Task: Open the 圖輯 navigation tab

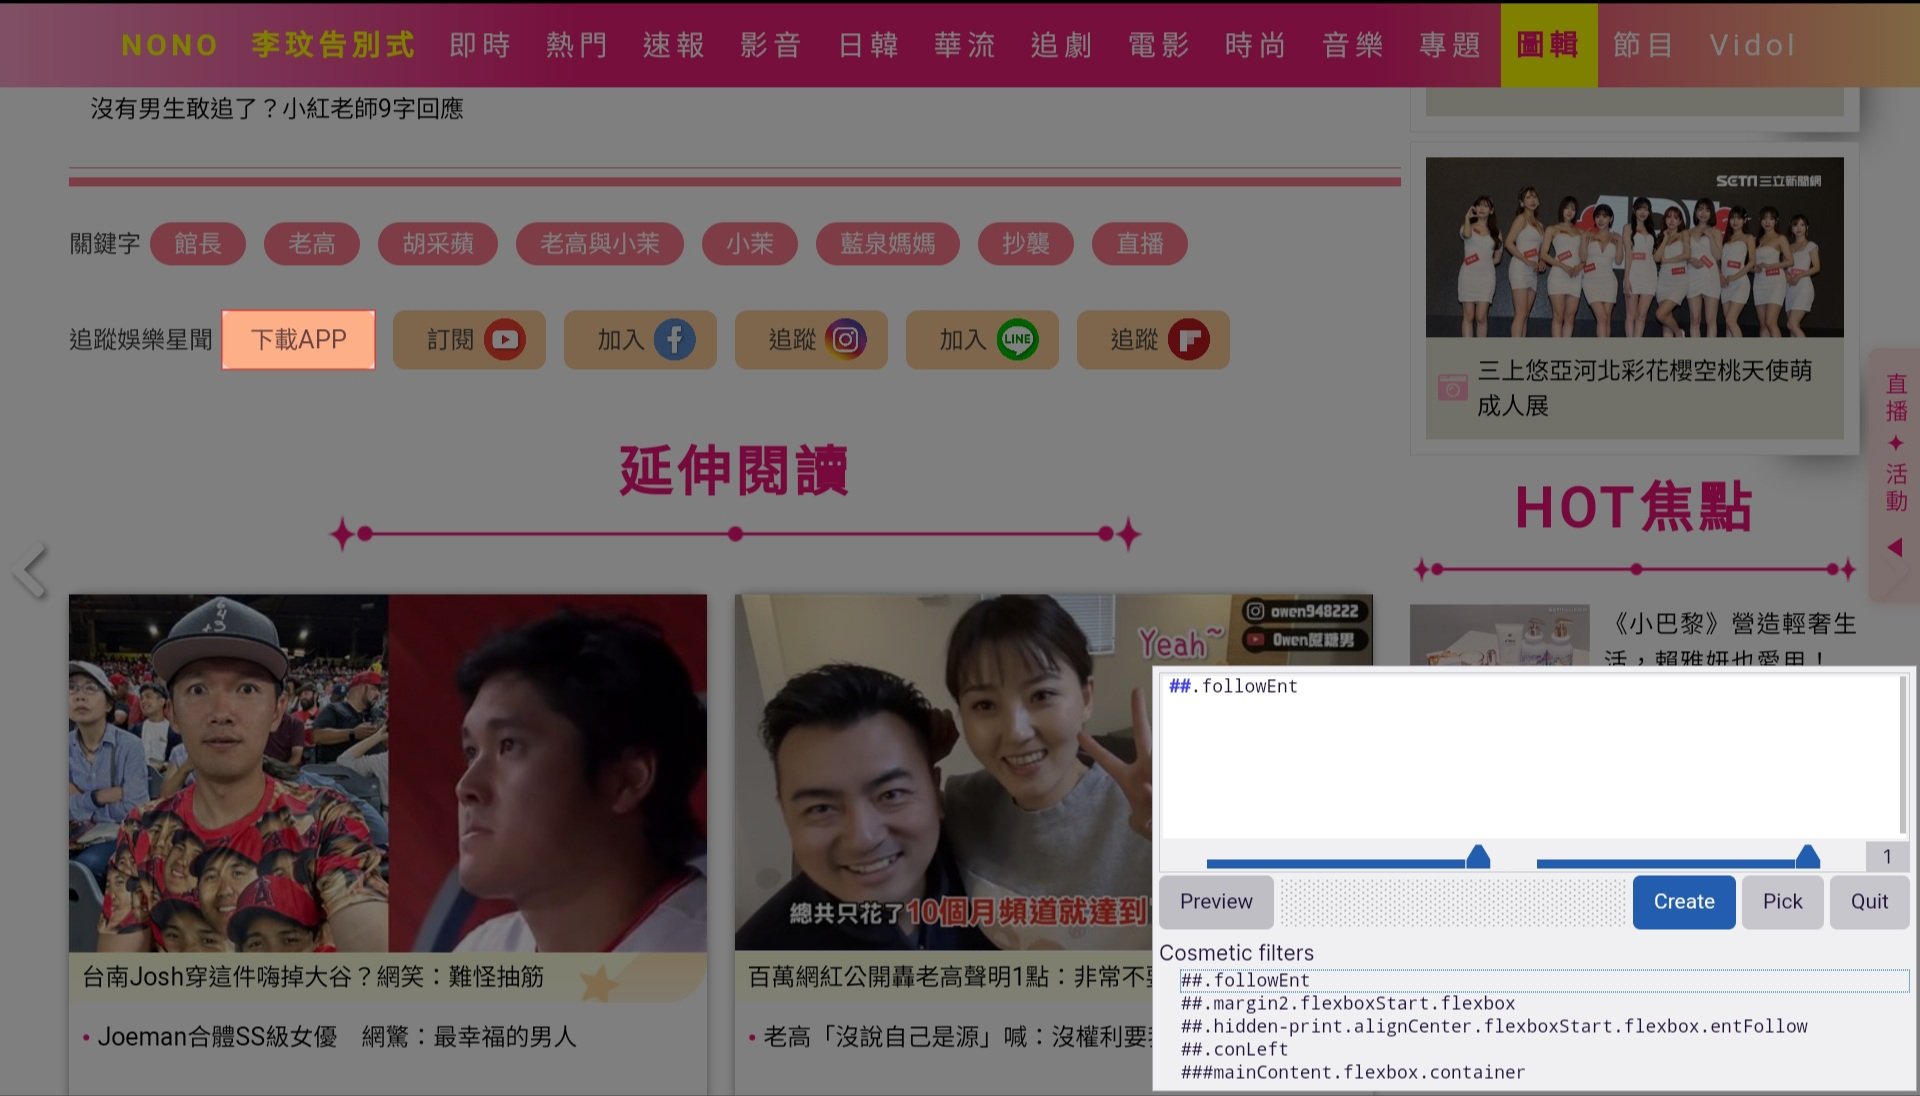Action: [1548, 45]
